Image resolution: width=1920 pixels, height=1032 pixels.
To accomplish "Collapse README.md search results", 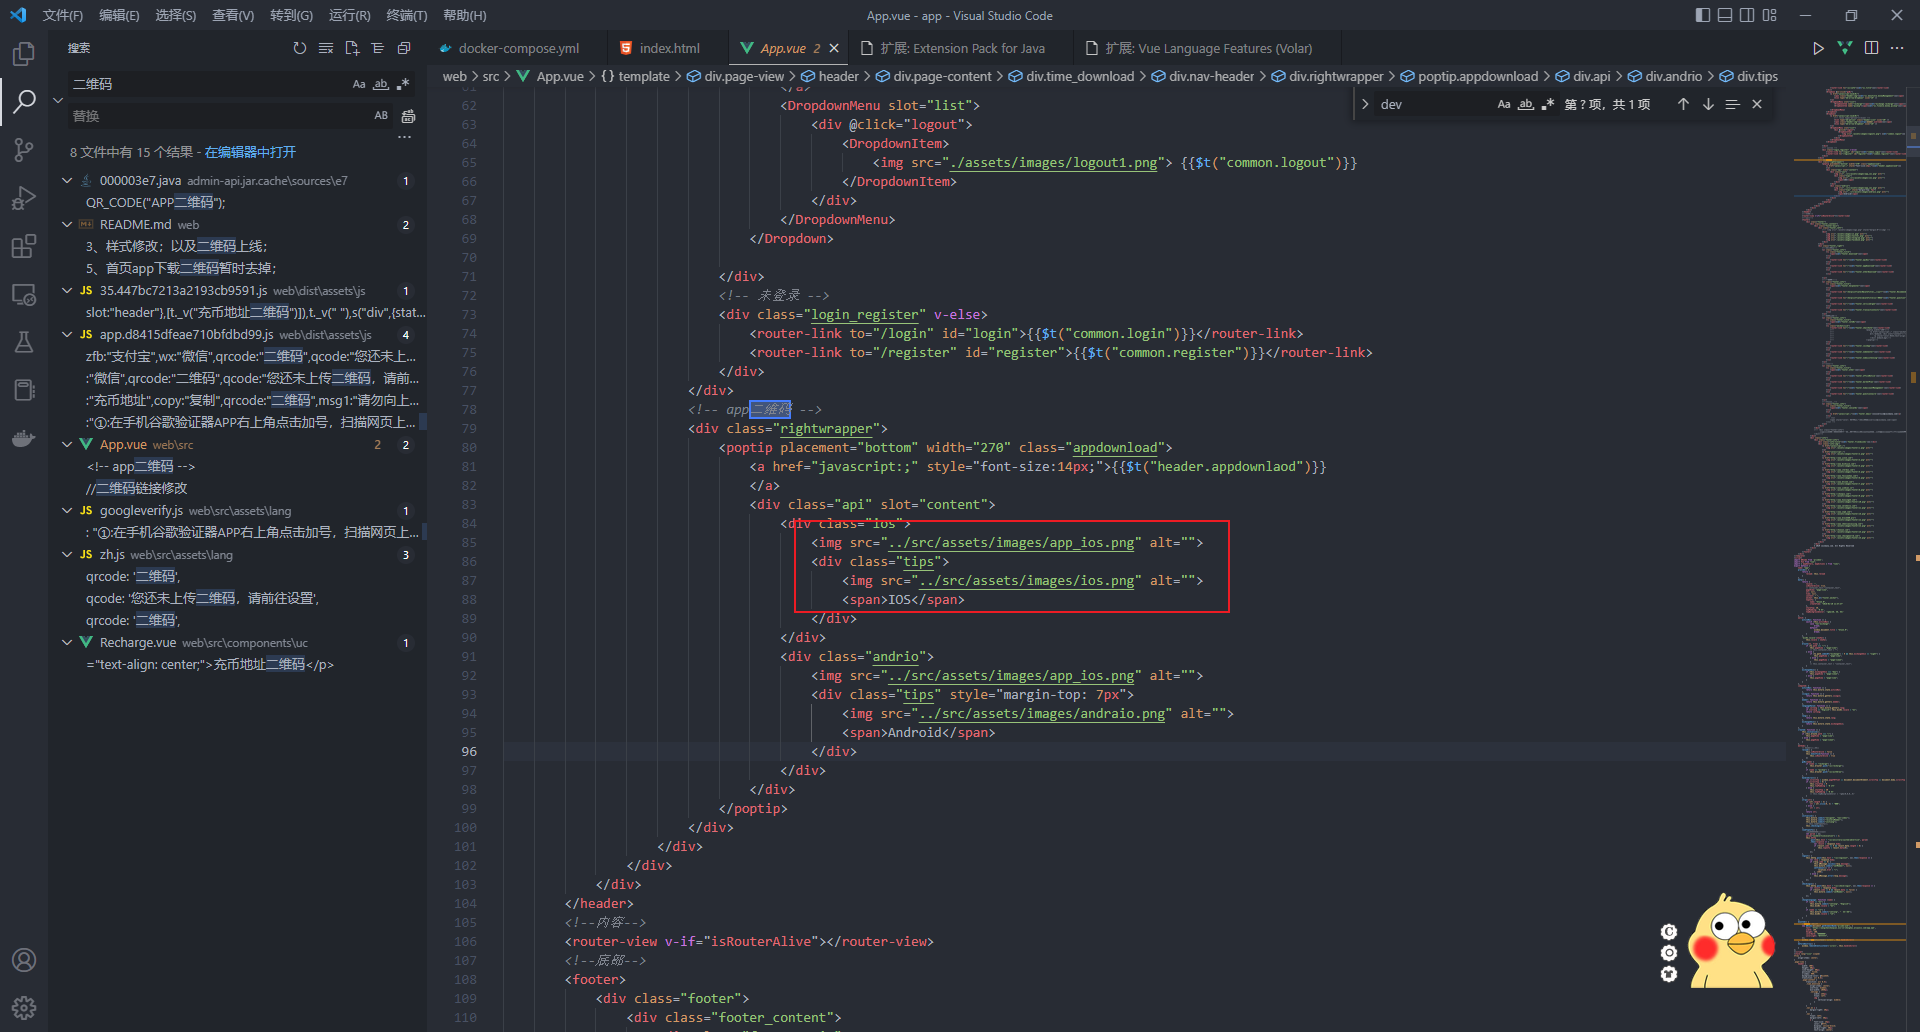I will pyautogui.click(x=67, y=225).
